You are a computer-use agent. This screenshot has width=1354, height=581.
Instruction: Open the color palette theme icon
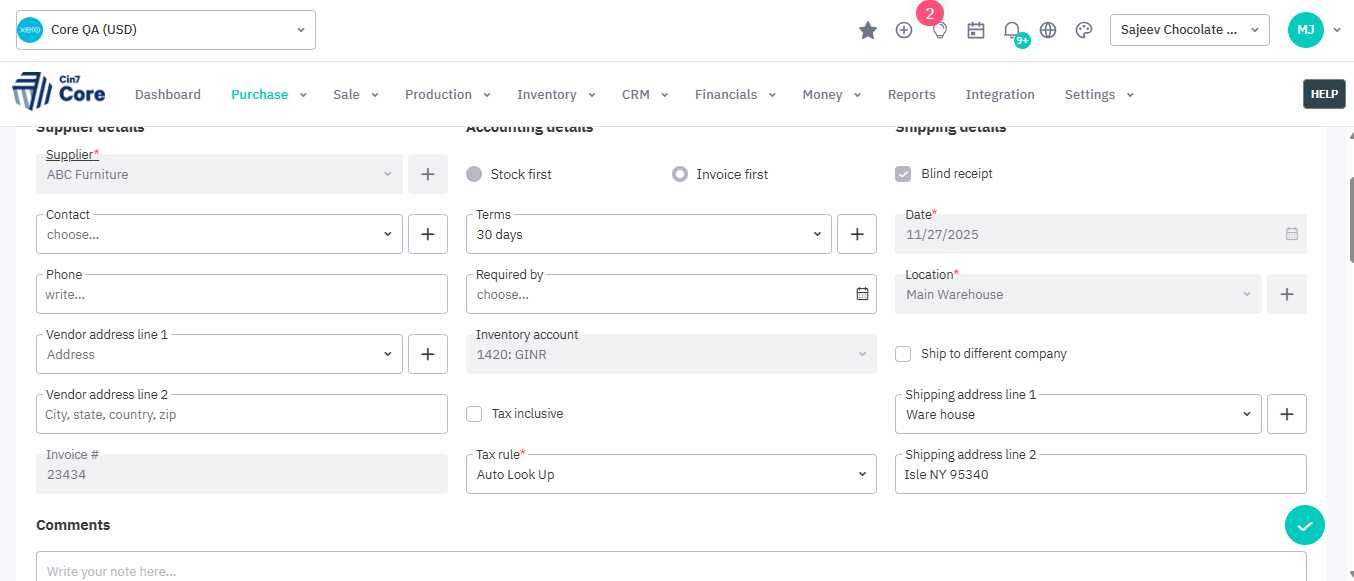pyautogui.click(x=1084, y=30)
